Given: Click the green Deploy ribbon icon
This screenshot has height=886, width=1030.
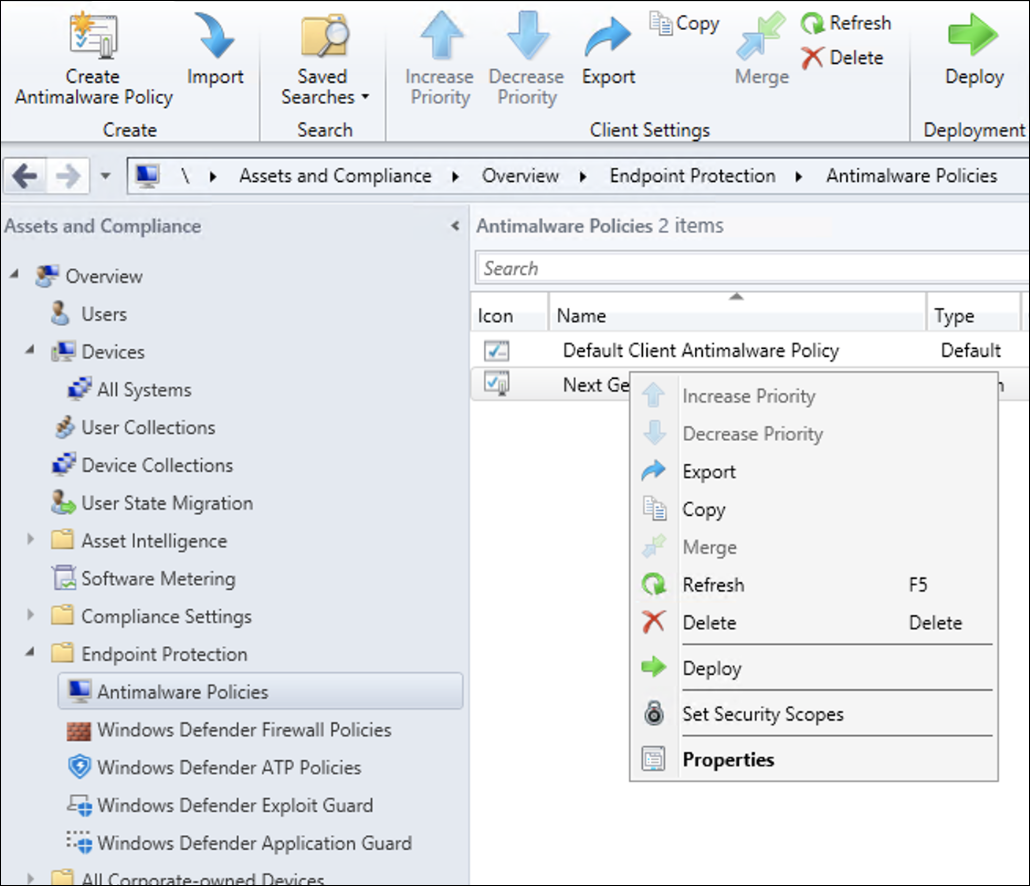Looking at the screenshot, I should [973, 36].
